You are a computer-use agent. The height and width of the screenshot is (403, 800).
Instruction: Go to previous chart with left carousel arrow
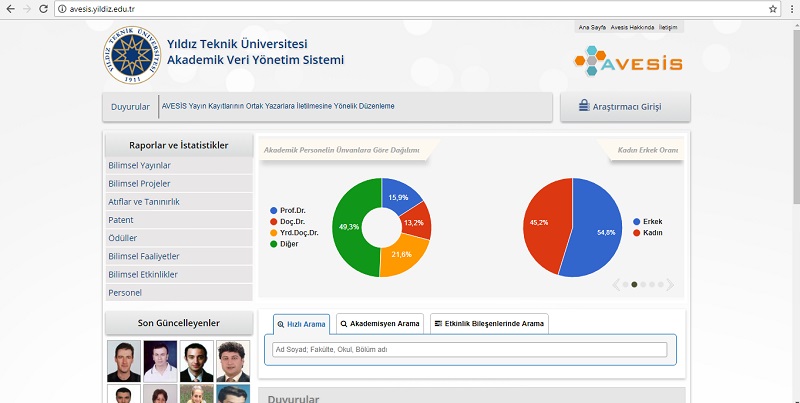pos(617,285)
